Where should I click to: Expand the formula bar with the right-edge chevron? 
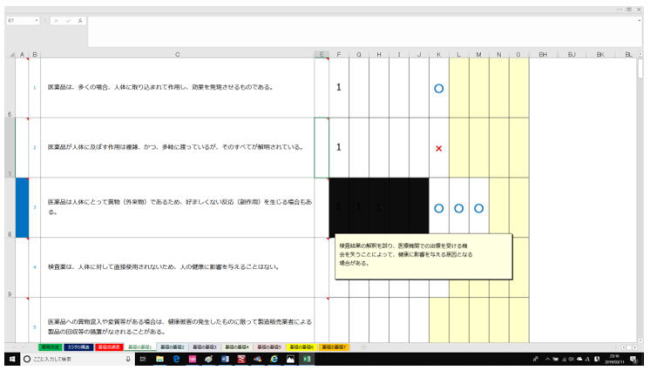[640, 20]
